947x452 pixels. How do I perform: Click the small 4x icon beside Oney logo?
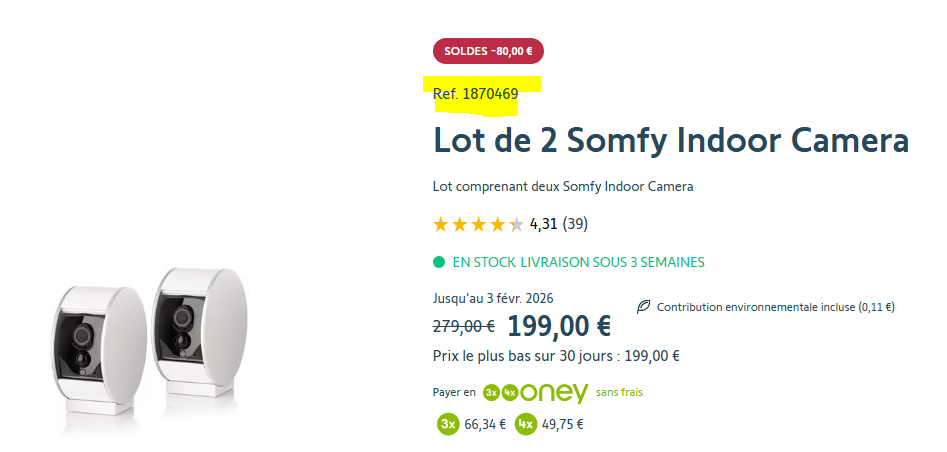[x=509, y=393]
